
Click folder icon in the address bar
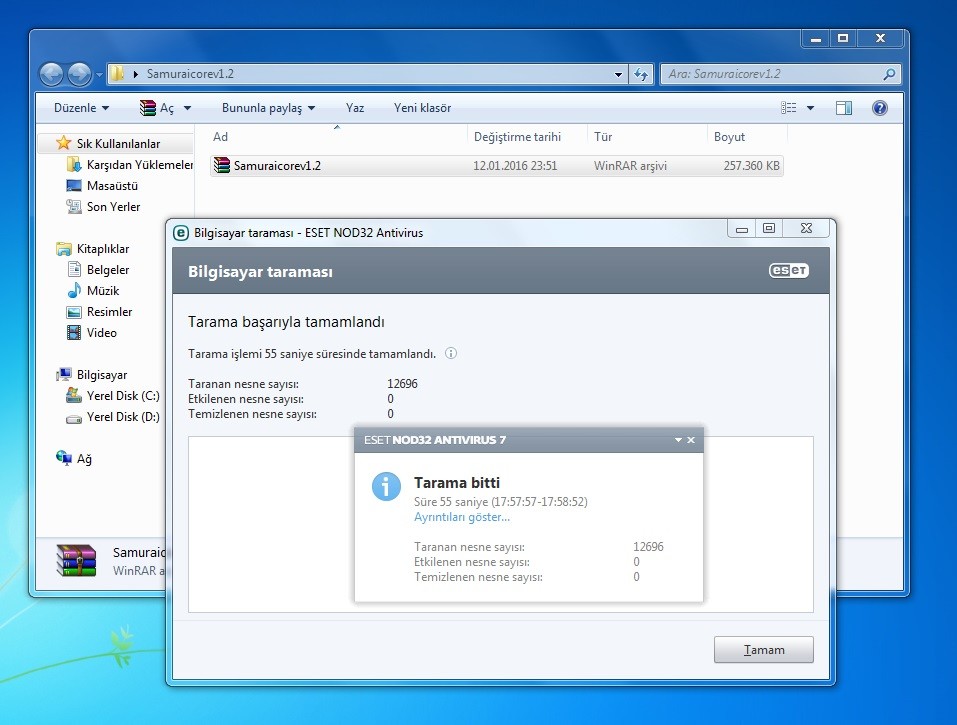coord(118,74)
